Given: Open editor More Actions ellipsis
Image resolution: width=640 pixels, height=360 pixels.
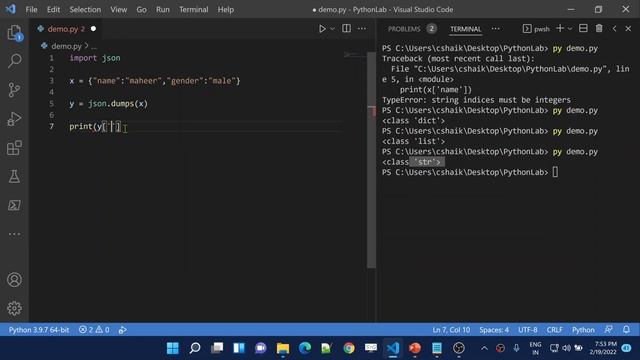Looking at the screenshot, I should (362, 29).
